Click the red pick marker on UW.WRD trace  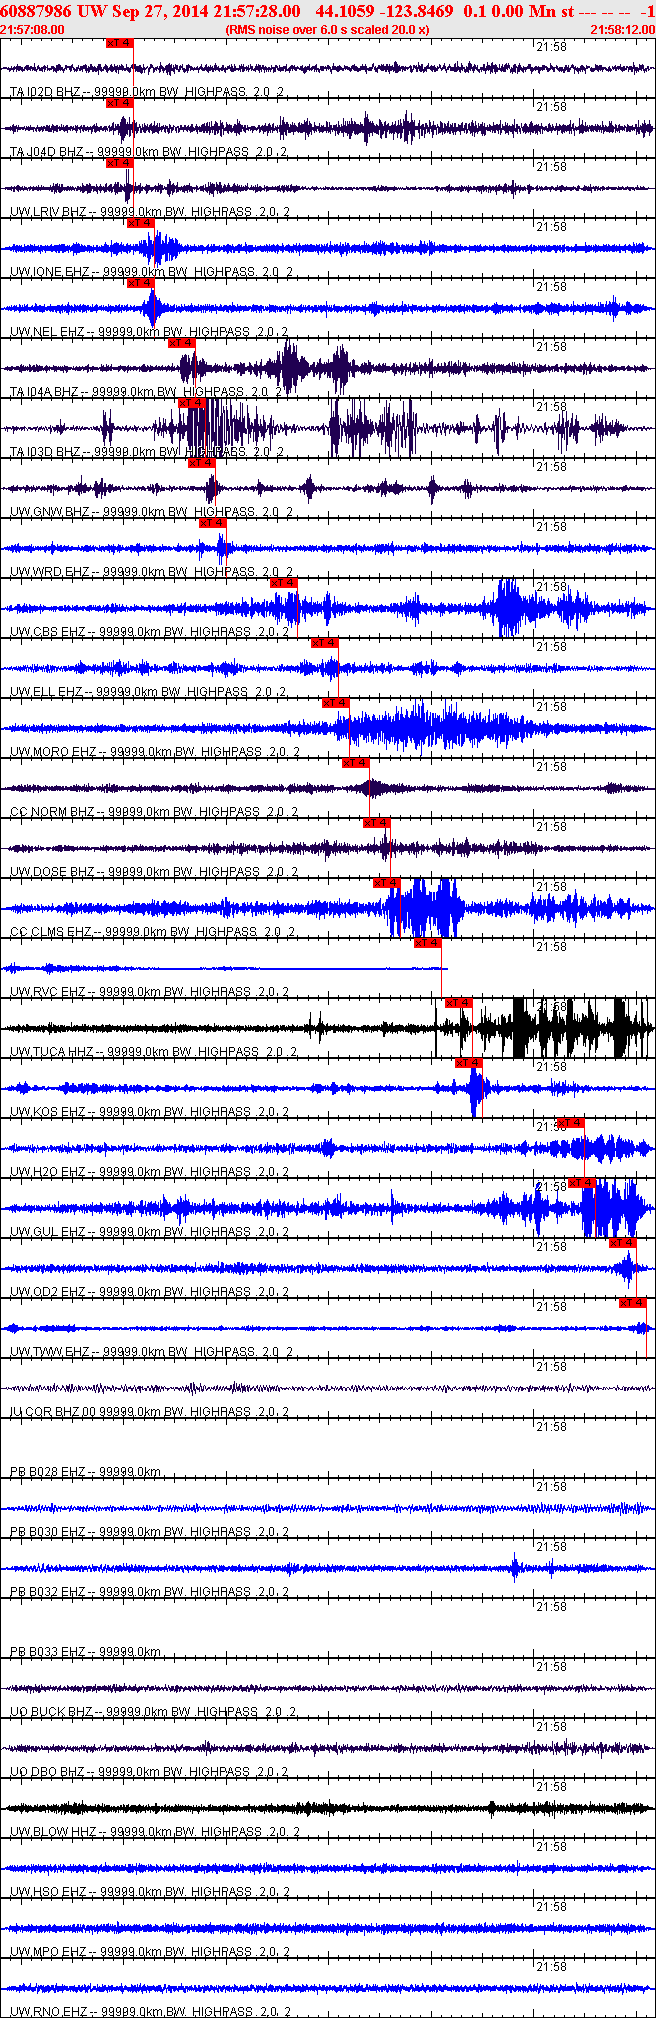(212, 523)
